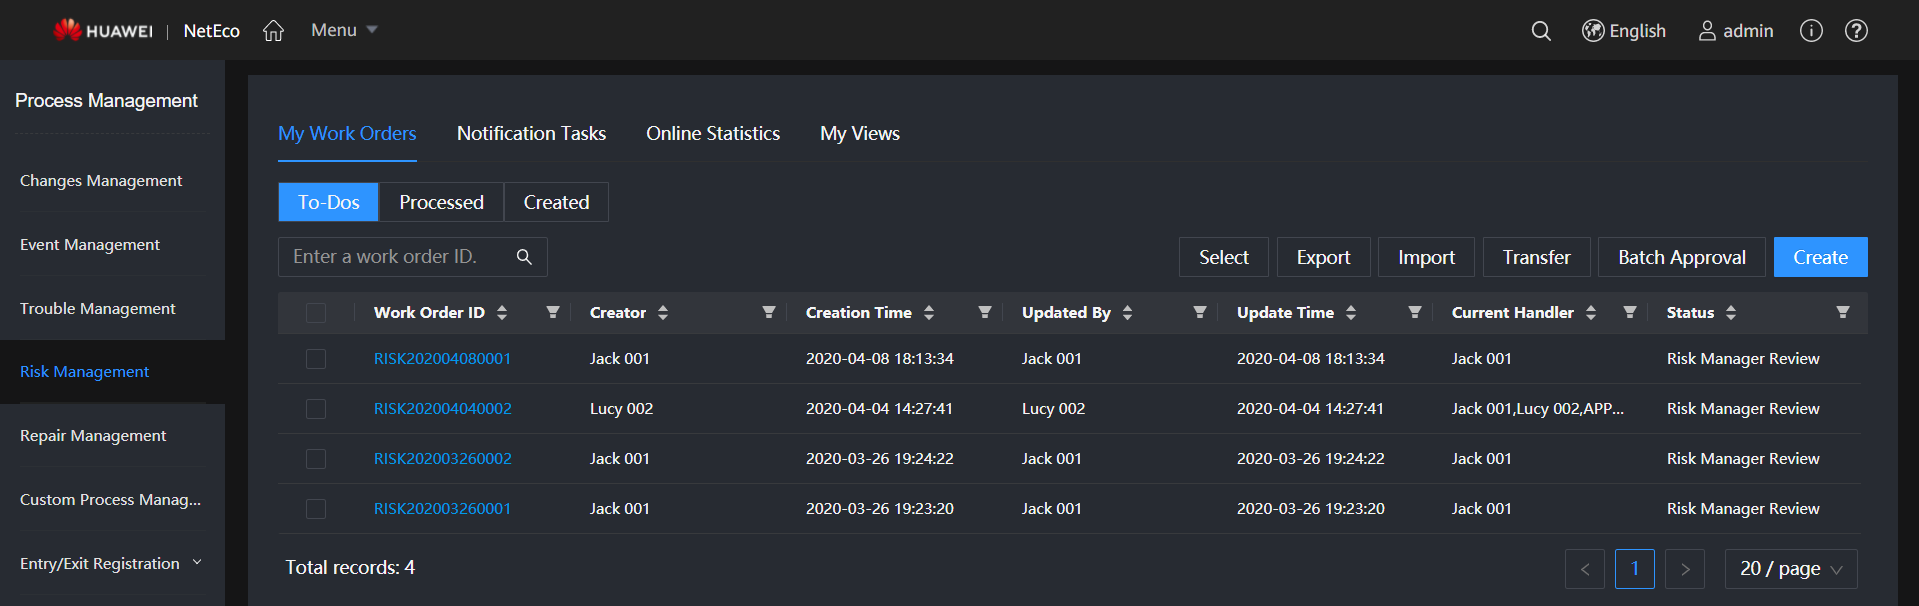Open the search magnifier in top bar

[x=1541, y=31]
